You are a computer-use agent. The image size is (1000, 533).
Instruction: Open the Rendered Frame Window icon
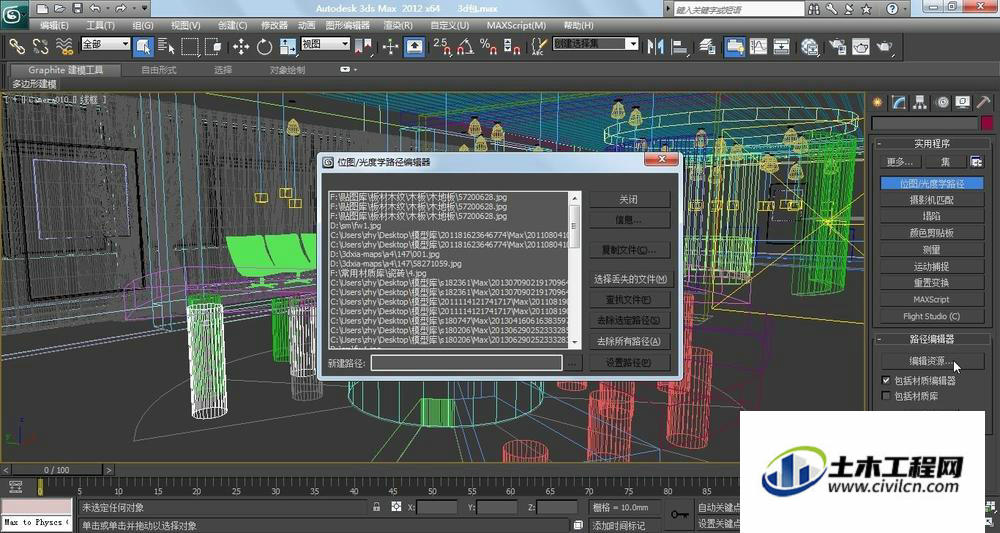861,47
